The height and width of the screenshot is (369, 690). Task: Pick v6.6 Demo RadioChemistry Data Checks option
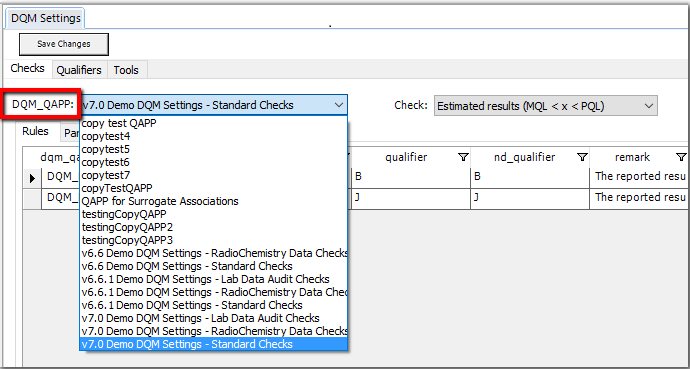213,253
